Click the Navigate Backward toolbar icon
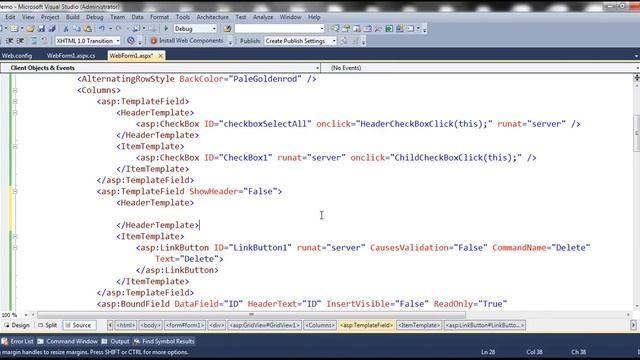The width and height of the screenshot is (640, 360). click(x=136, y=29)
